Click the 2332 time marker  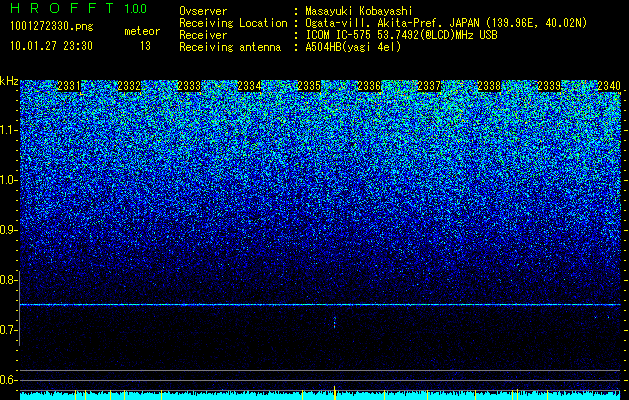tap(129, 86)
